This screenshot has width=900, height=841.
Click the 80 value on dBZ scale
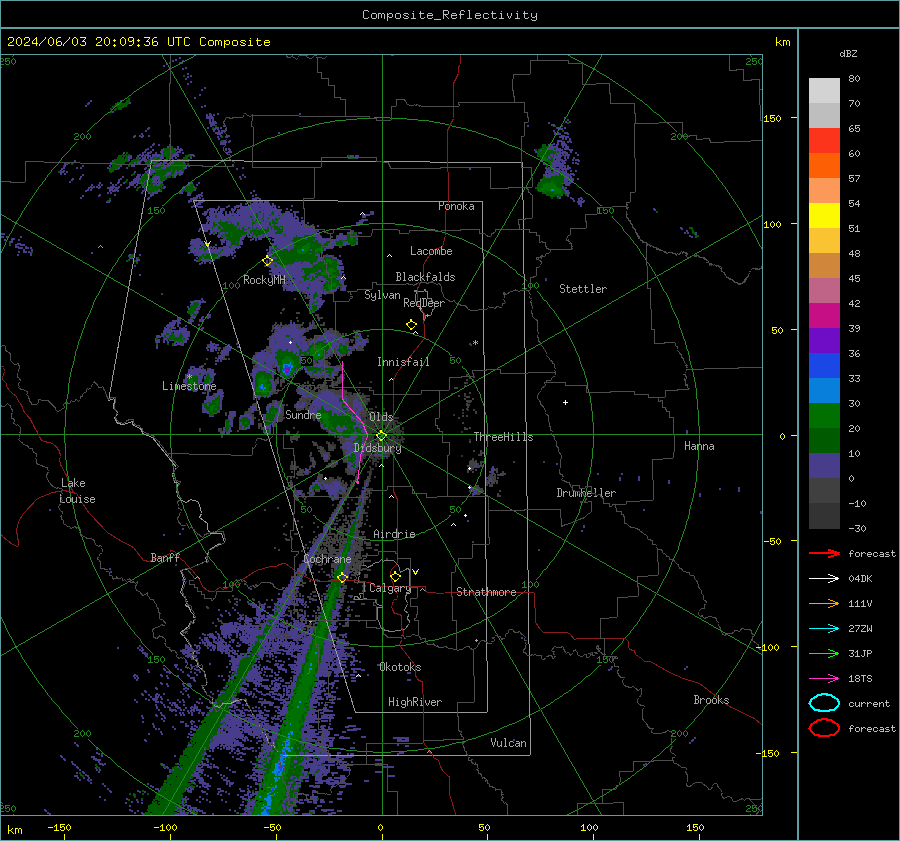854,79
